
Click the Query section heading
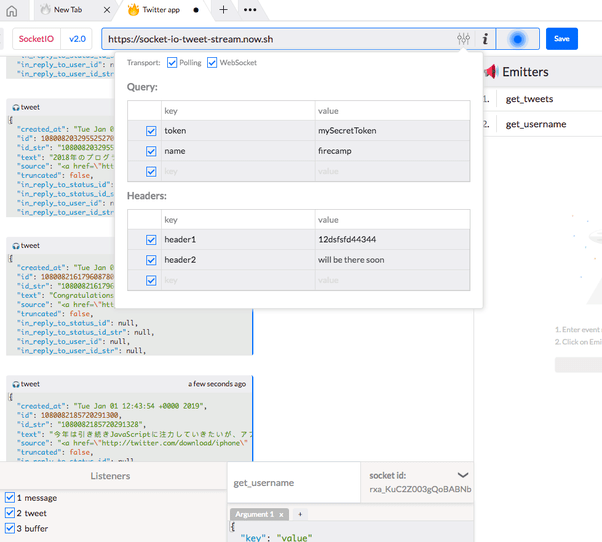pyautogui.click(x=142, y=87)
